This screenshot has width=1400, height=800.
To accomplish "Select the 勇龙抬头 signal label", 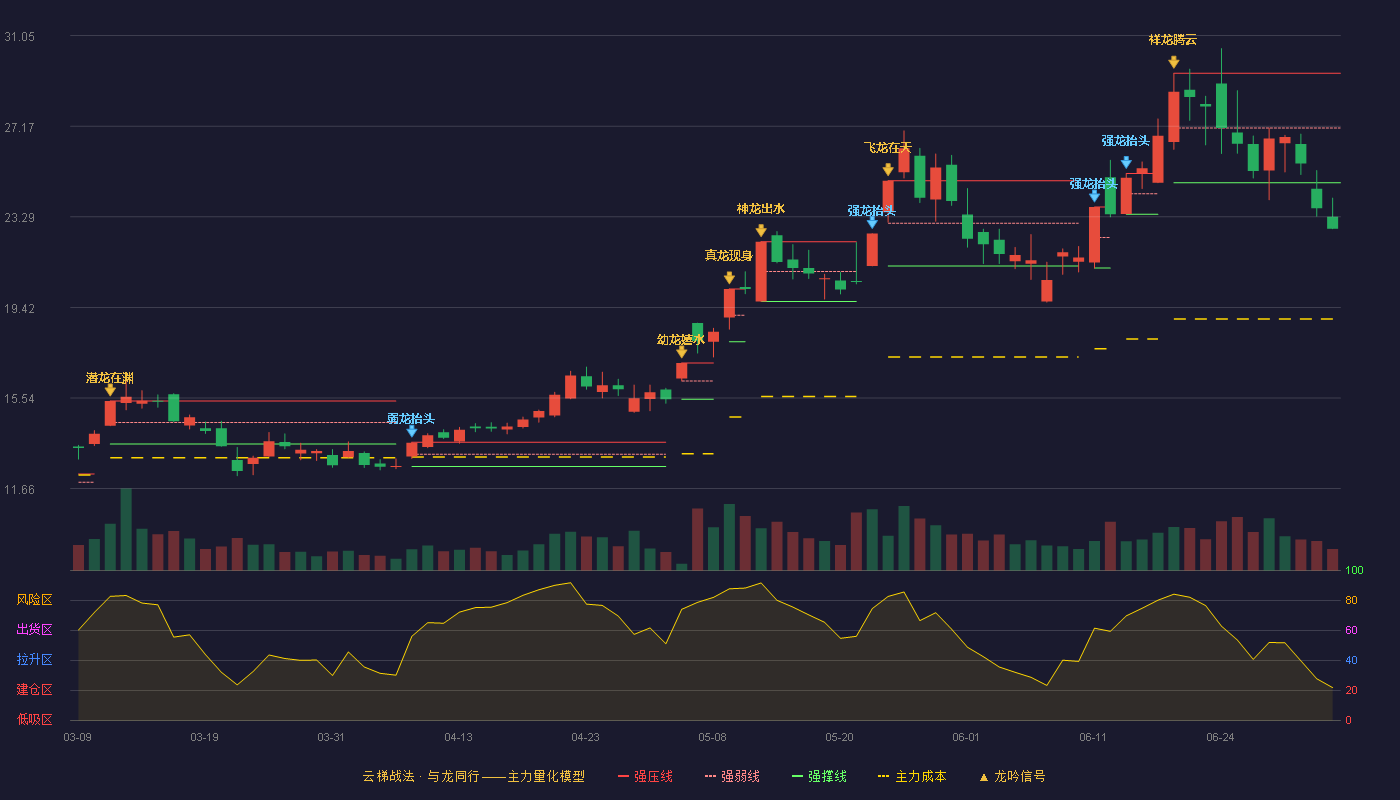I will click(411, 418).
